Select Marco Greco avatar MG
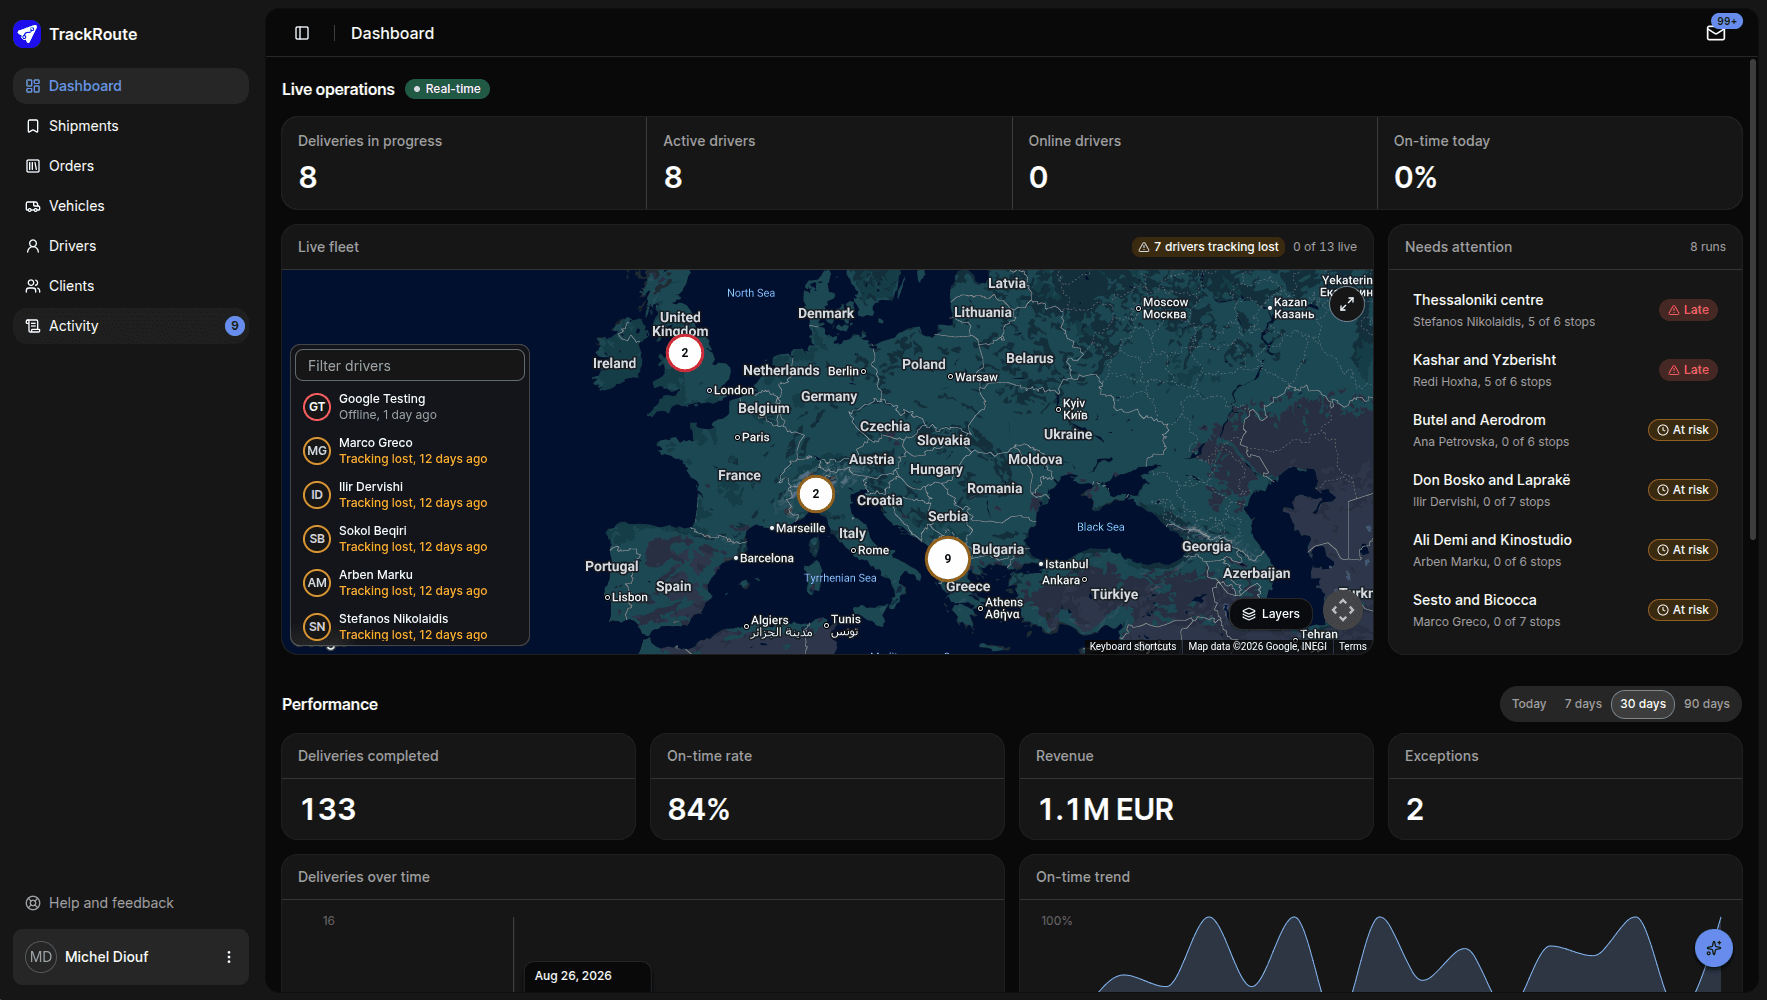This screenshot has height=1000, width=1767. coord(317,451)
